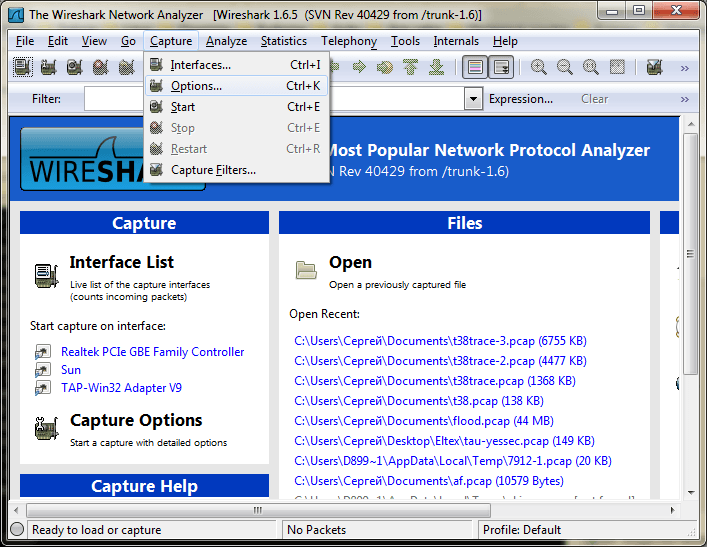This screenshot has height=547, width=707.
Task: Click the Clear filter button
Action: 594,99
